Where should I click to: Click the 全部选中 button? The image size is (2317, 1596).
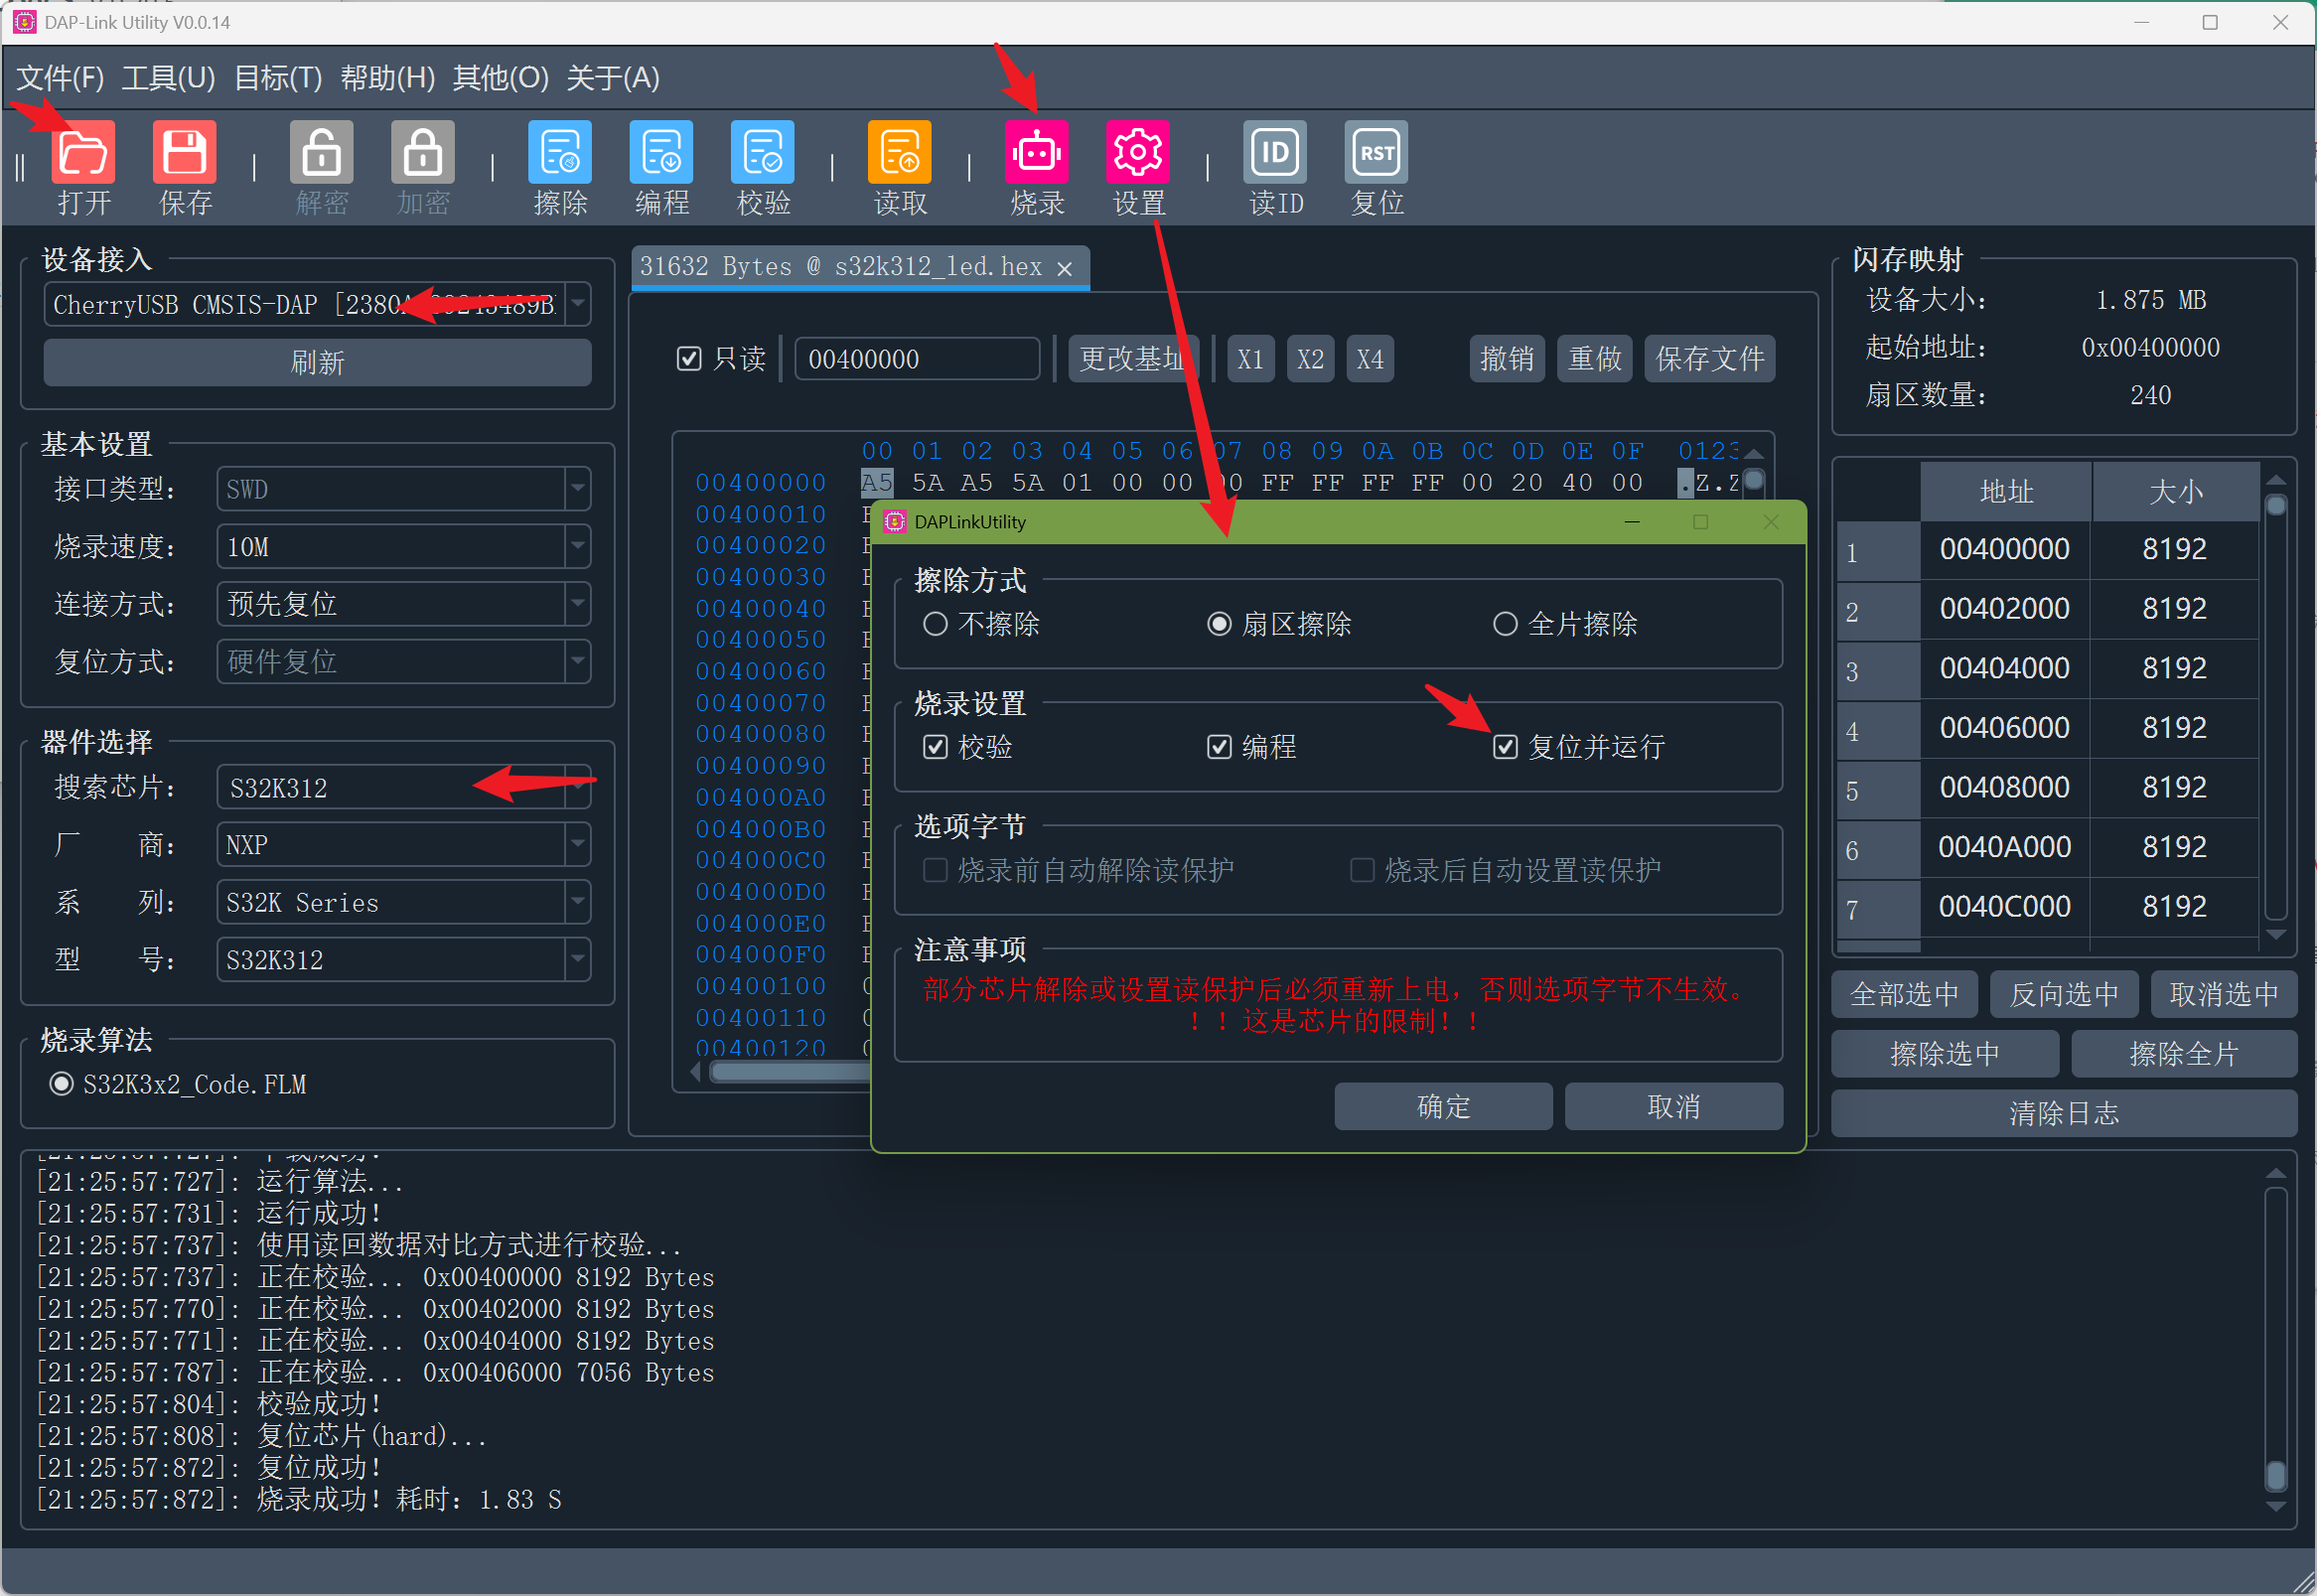tap(1904, 994)
